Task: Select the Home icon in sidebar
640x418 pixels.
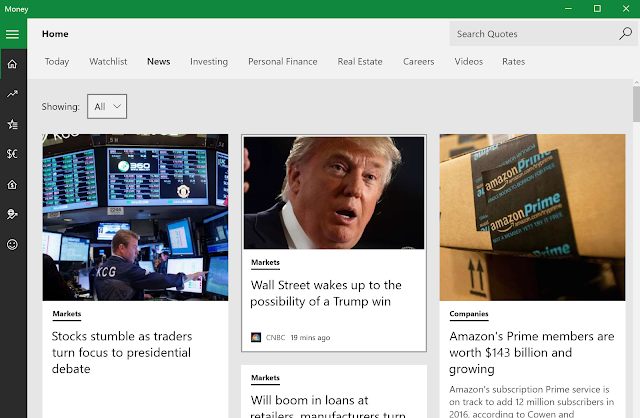Action: tap(12, 64)
